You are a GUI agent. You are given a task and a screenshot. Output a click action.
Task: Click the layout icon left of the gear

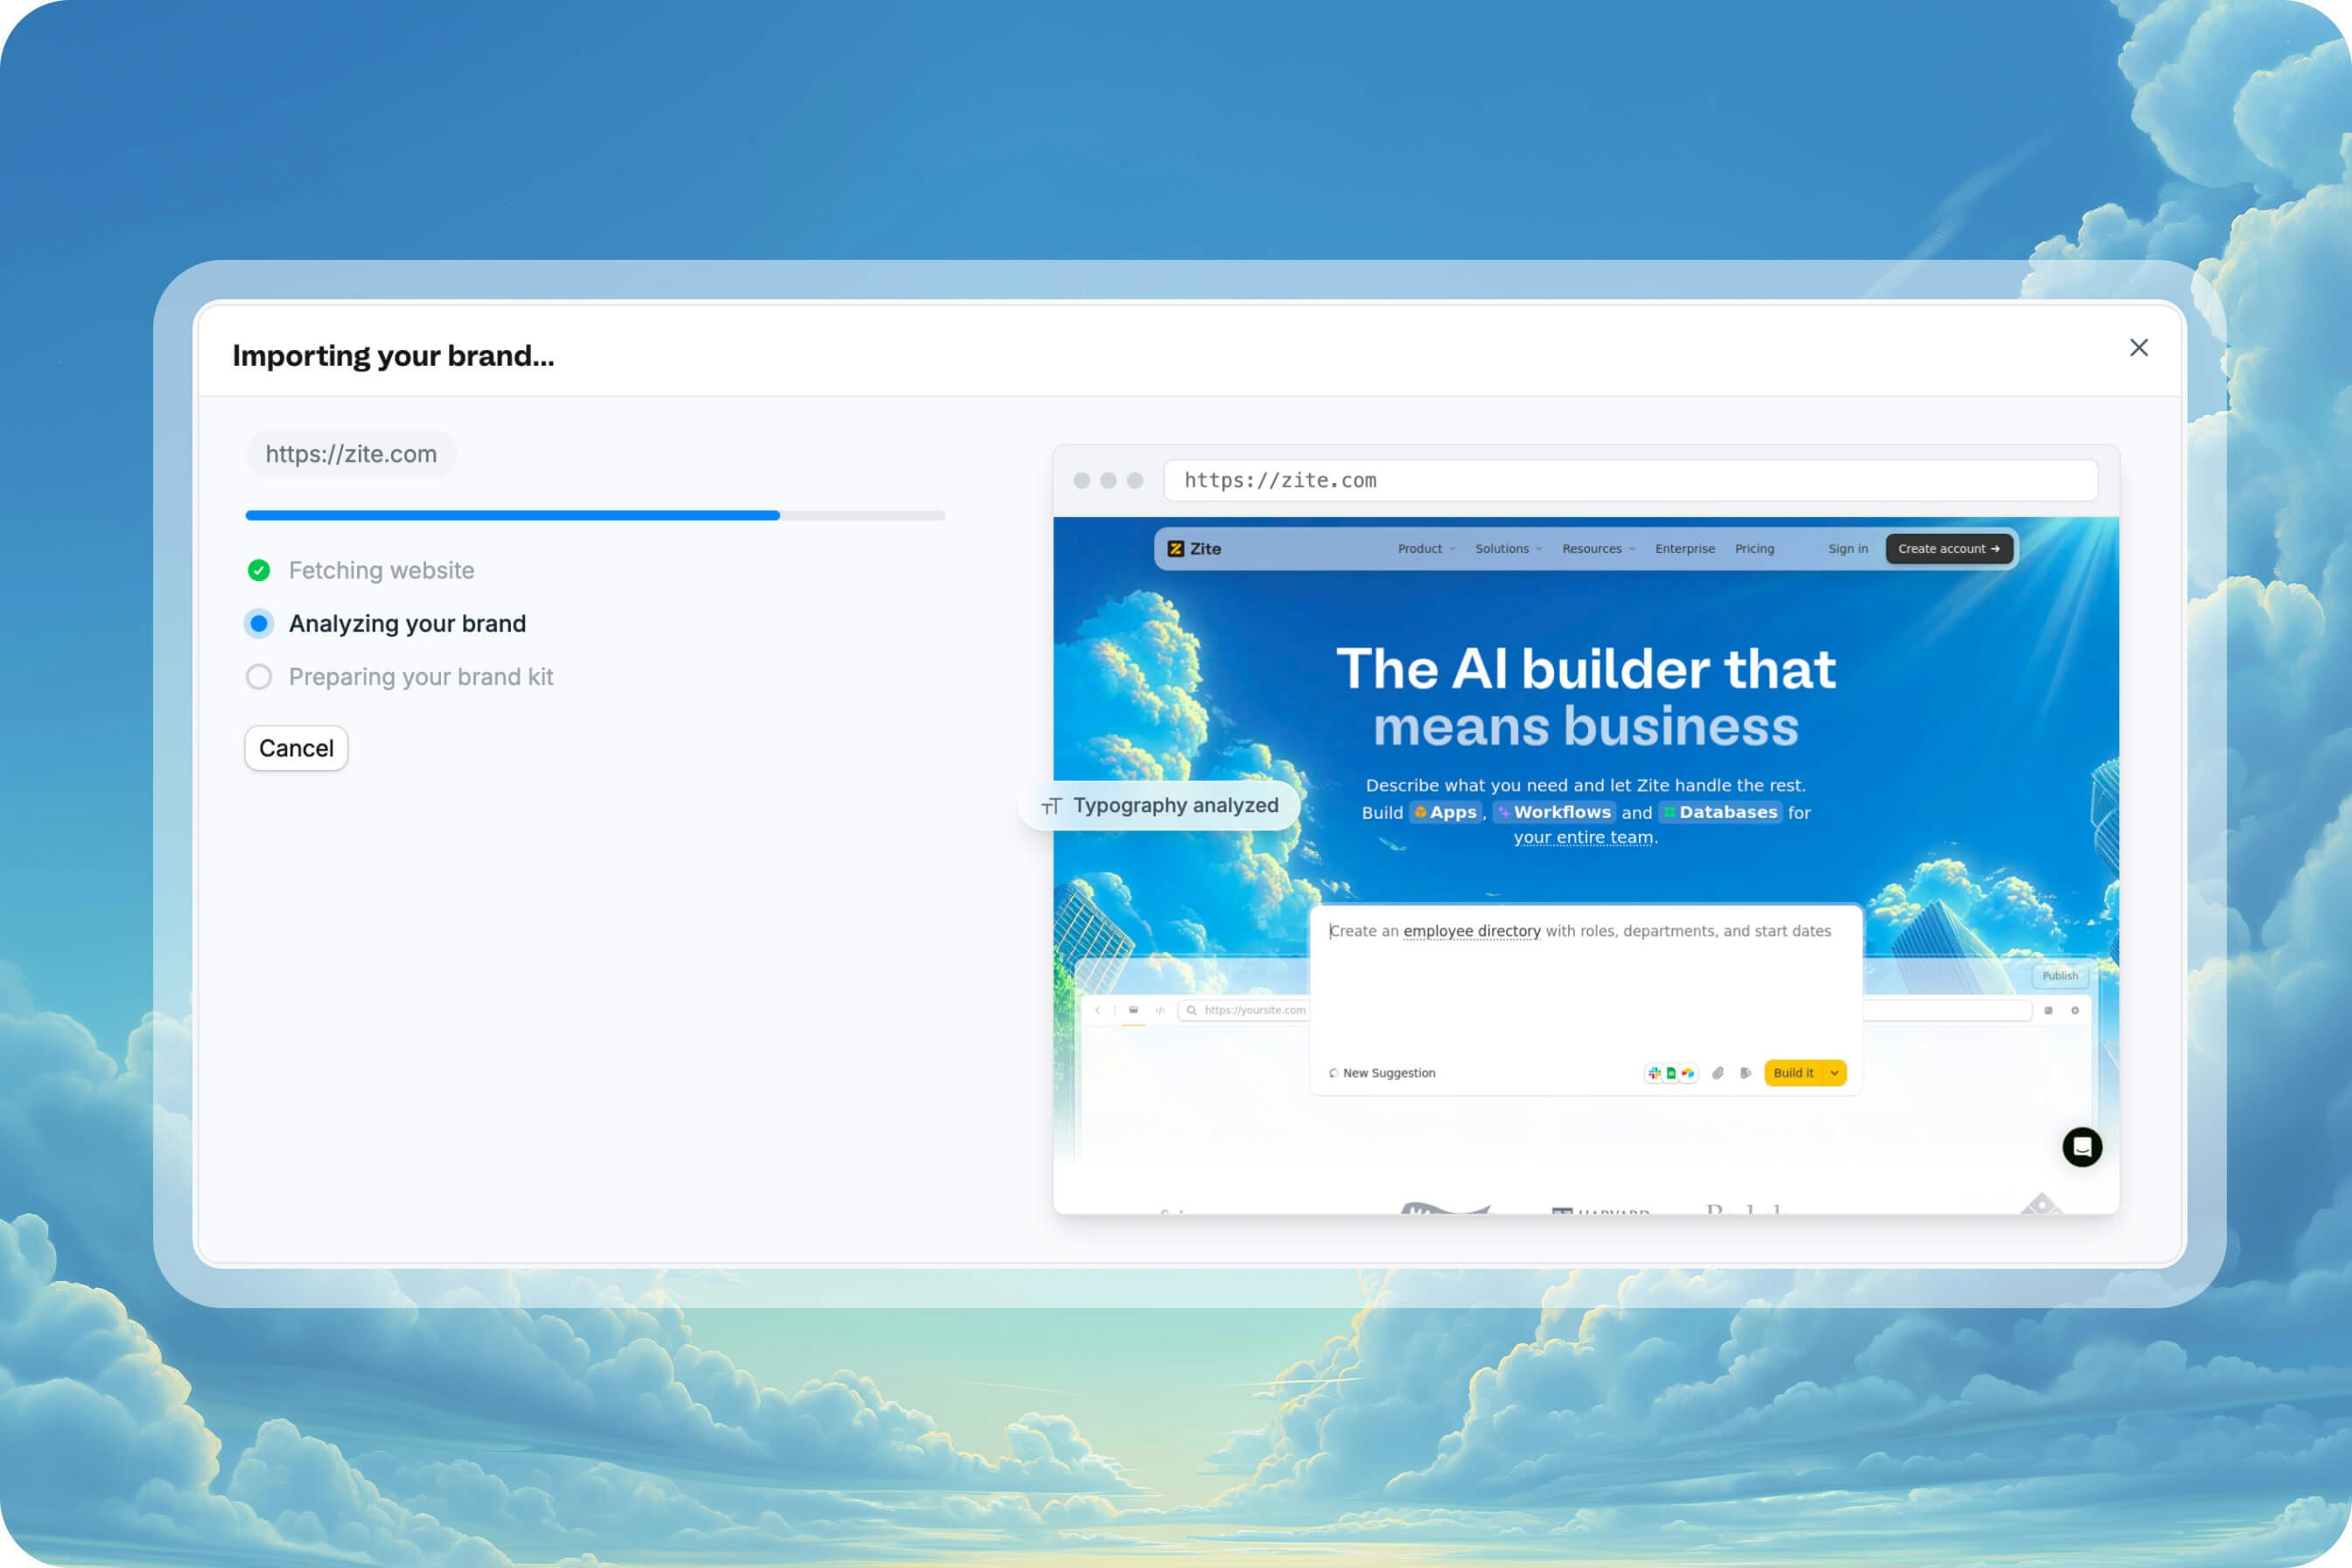click(2048, 1011)
